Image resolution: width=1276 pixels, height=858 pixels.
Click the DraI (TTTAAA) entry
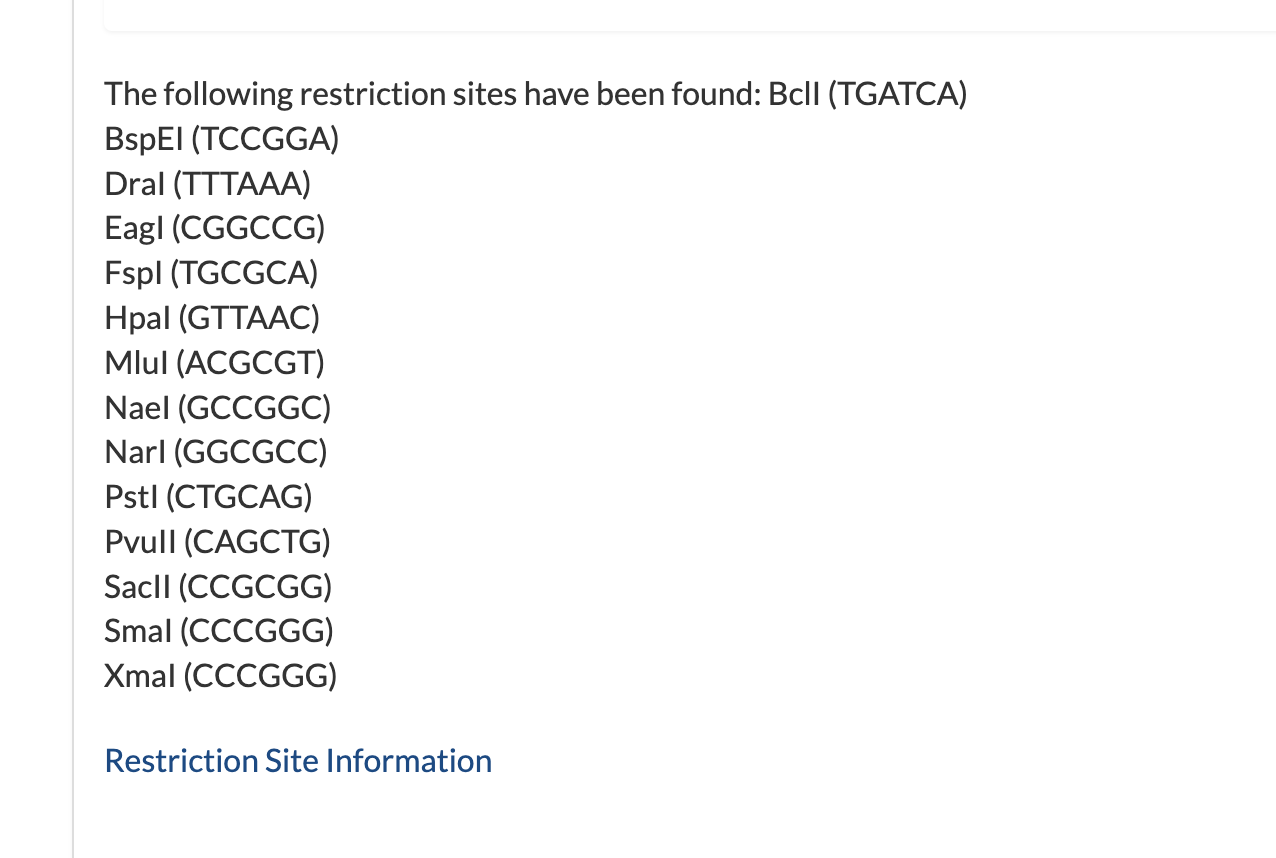pos(208,184)
